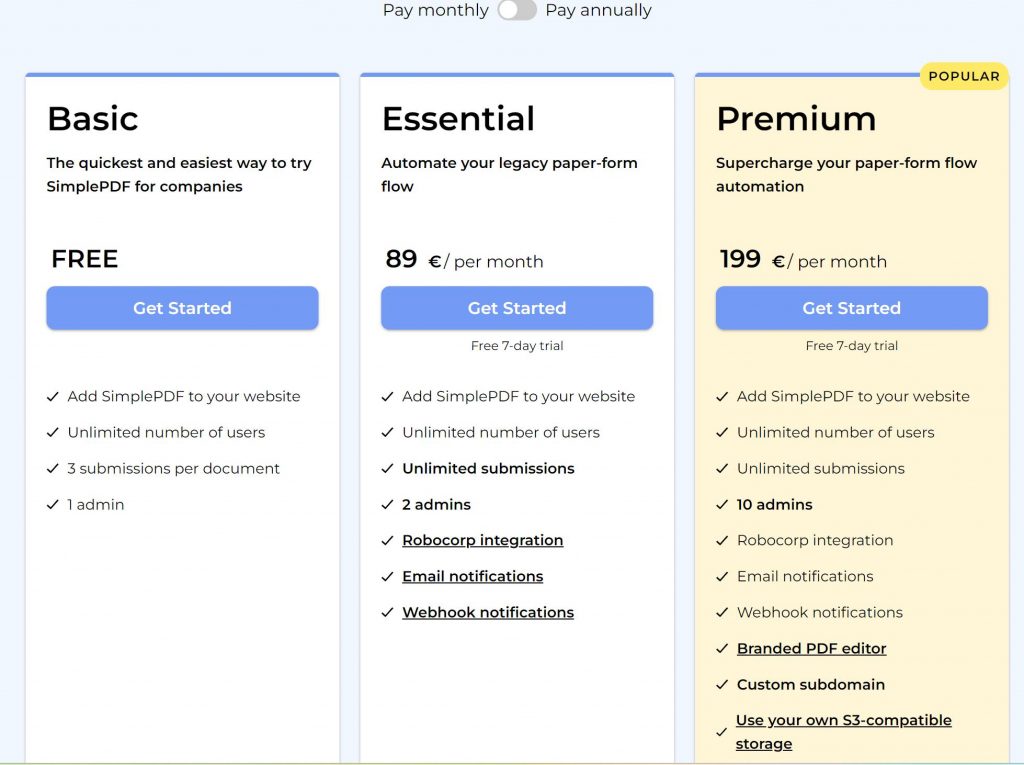Click Get Started under the Essential plan

point(517,308)
